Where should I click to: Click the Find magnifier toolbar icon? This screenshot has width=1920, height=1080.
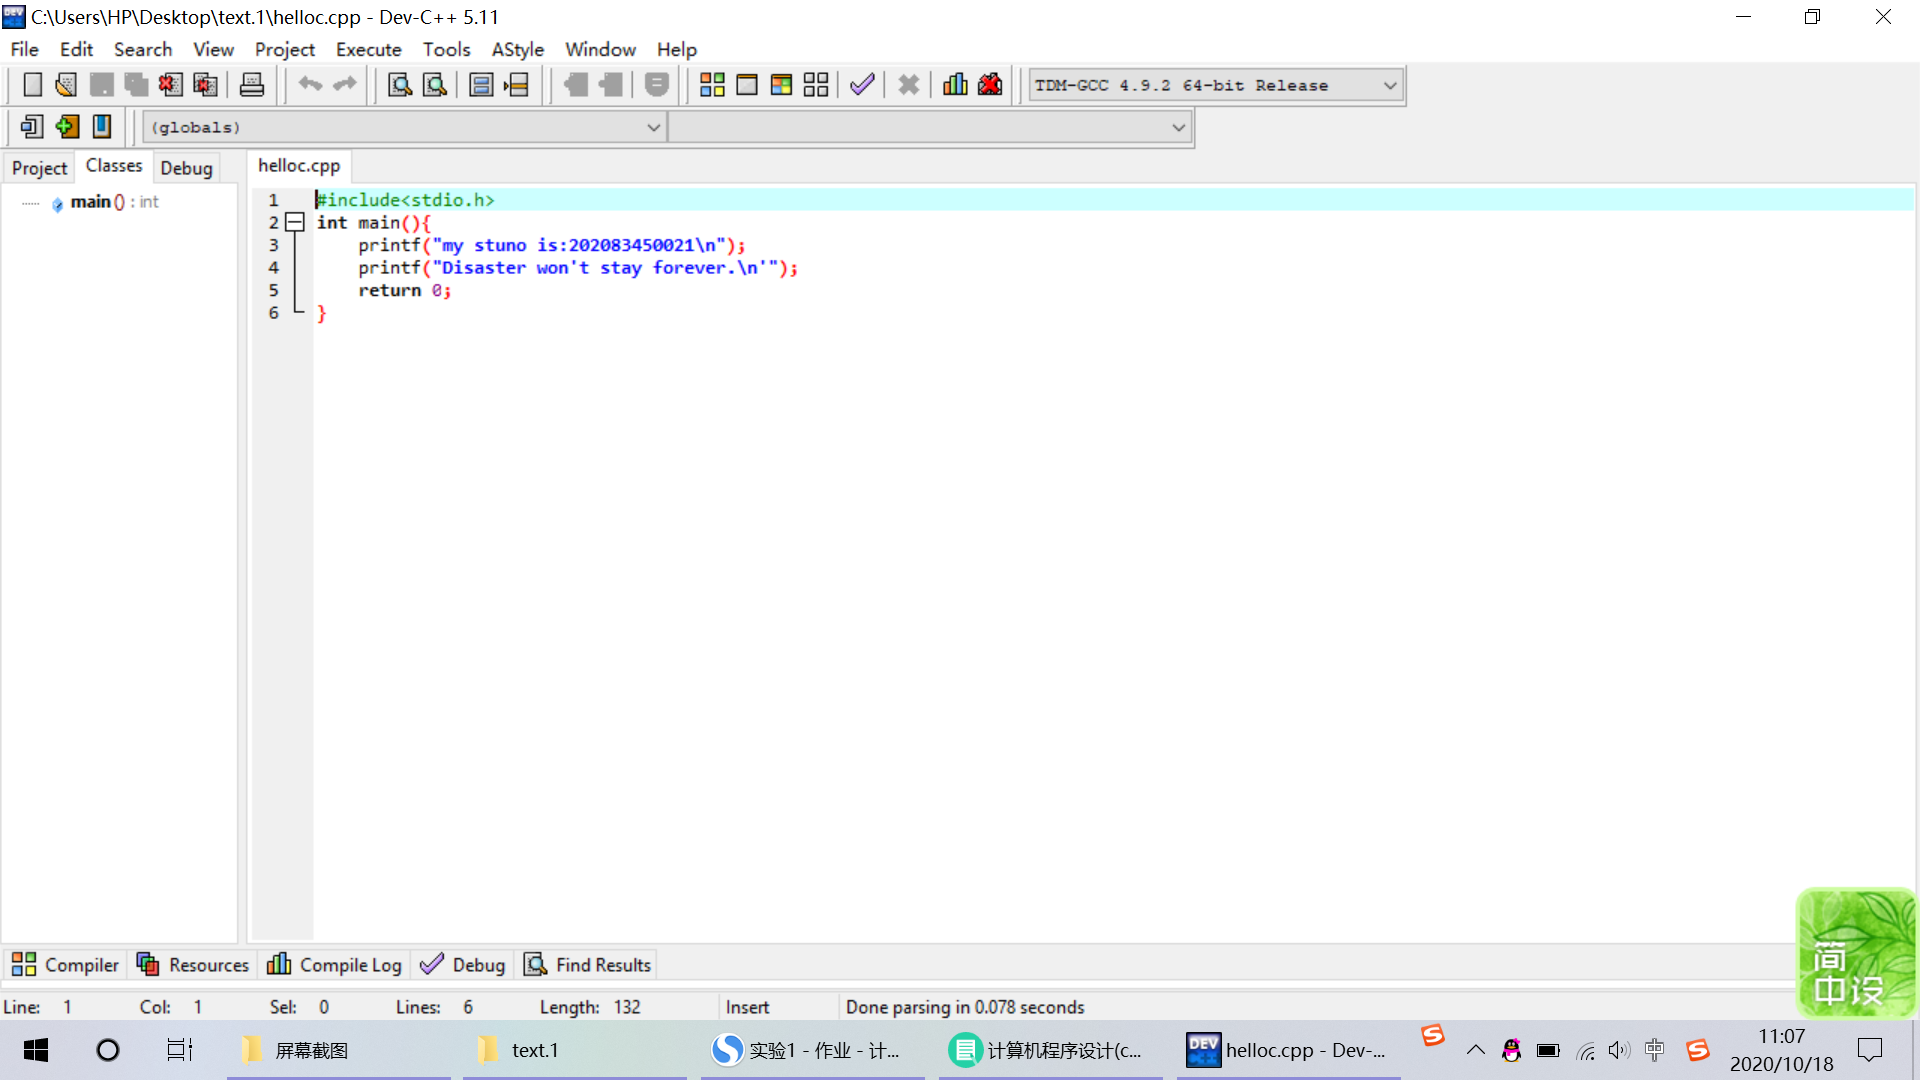[x=400, y=85]
